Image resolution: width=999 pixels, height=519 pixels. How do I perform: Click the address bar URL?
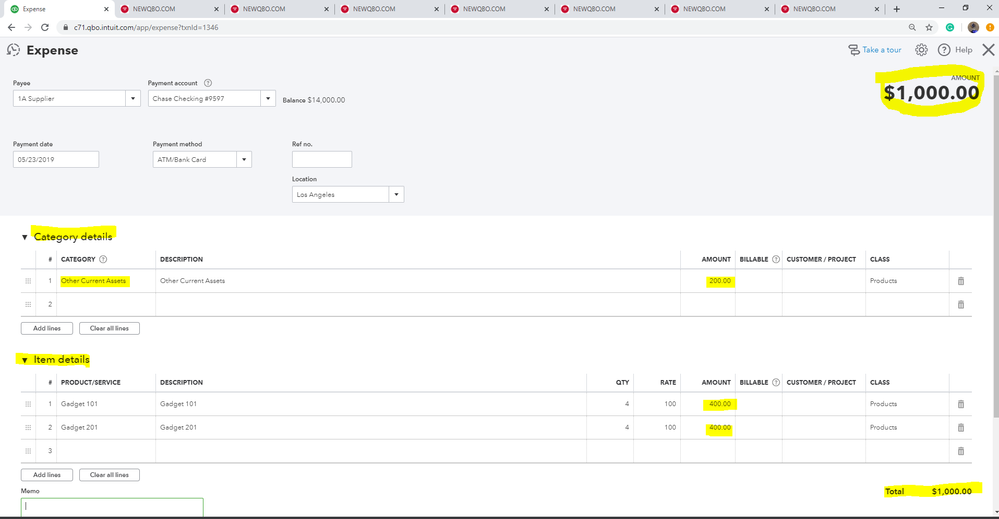point(146,27)
